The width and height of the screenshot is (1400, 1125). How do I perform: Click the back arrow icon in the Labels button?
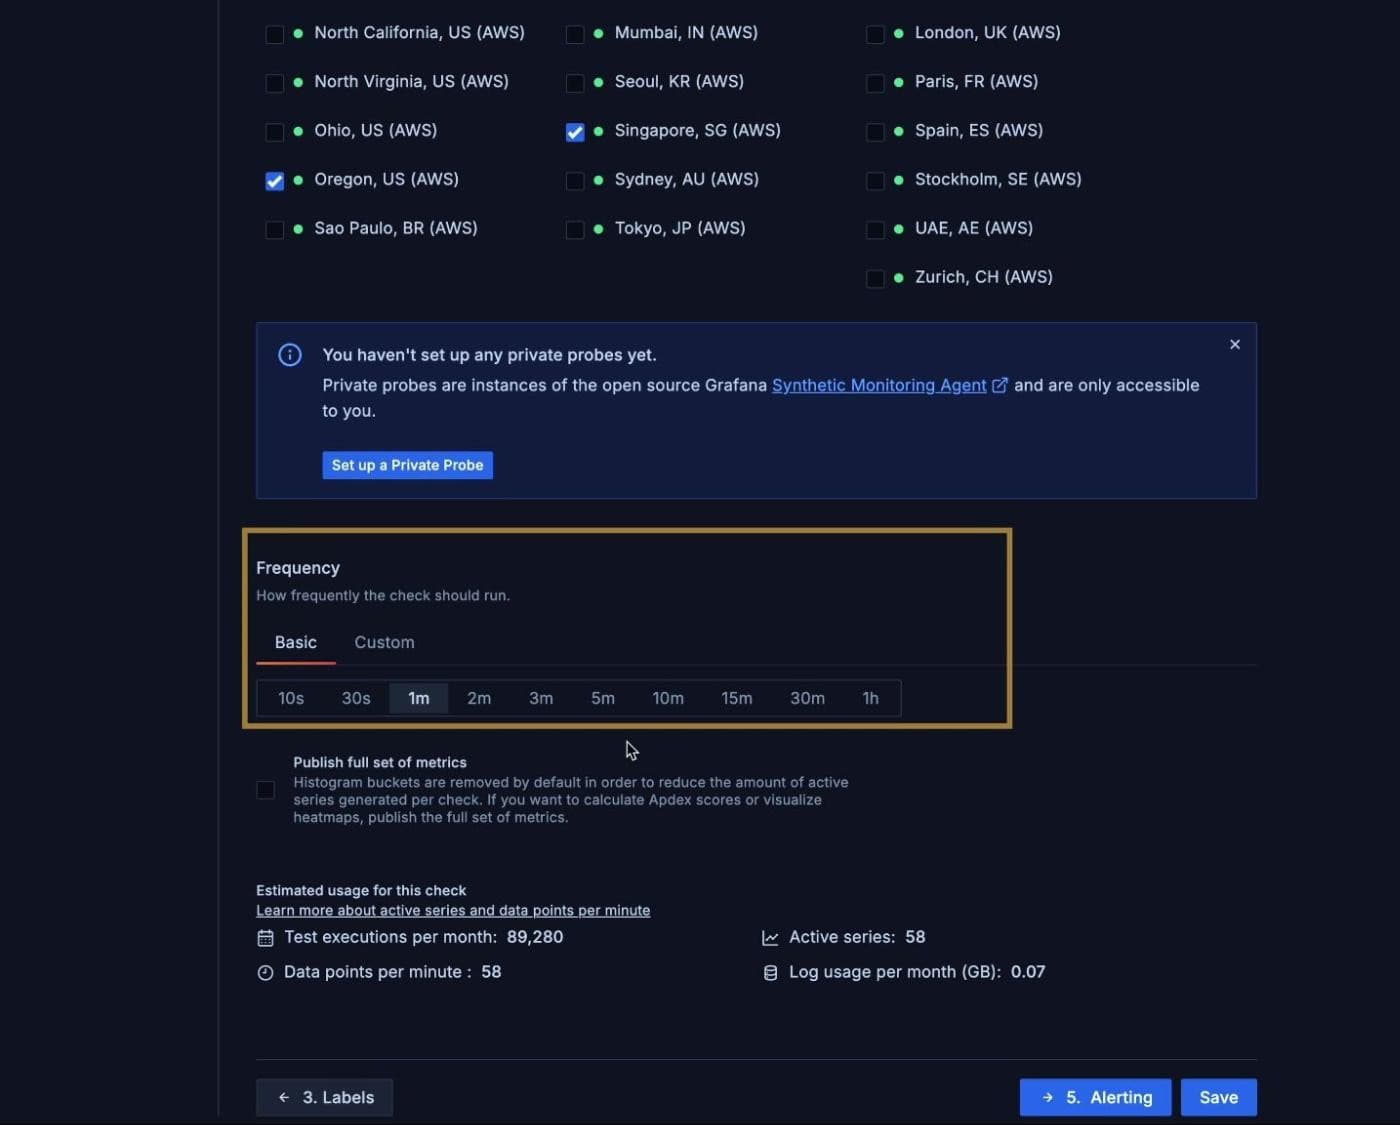coord(286,1097)
